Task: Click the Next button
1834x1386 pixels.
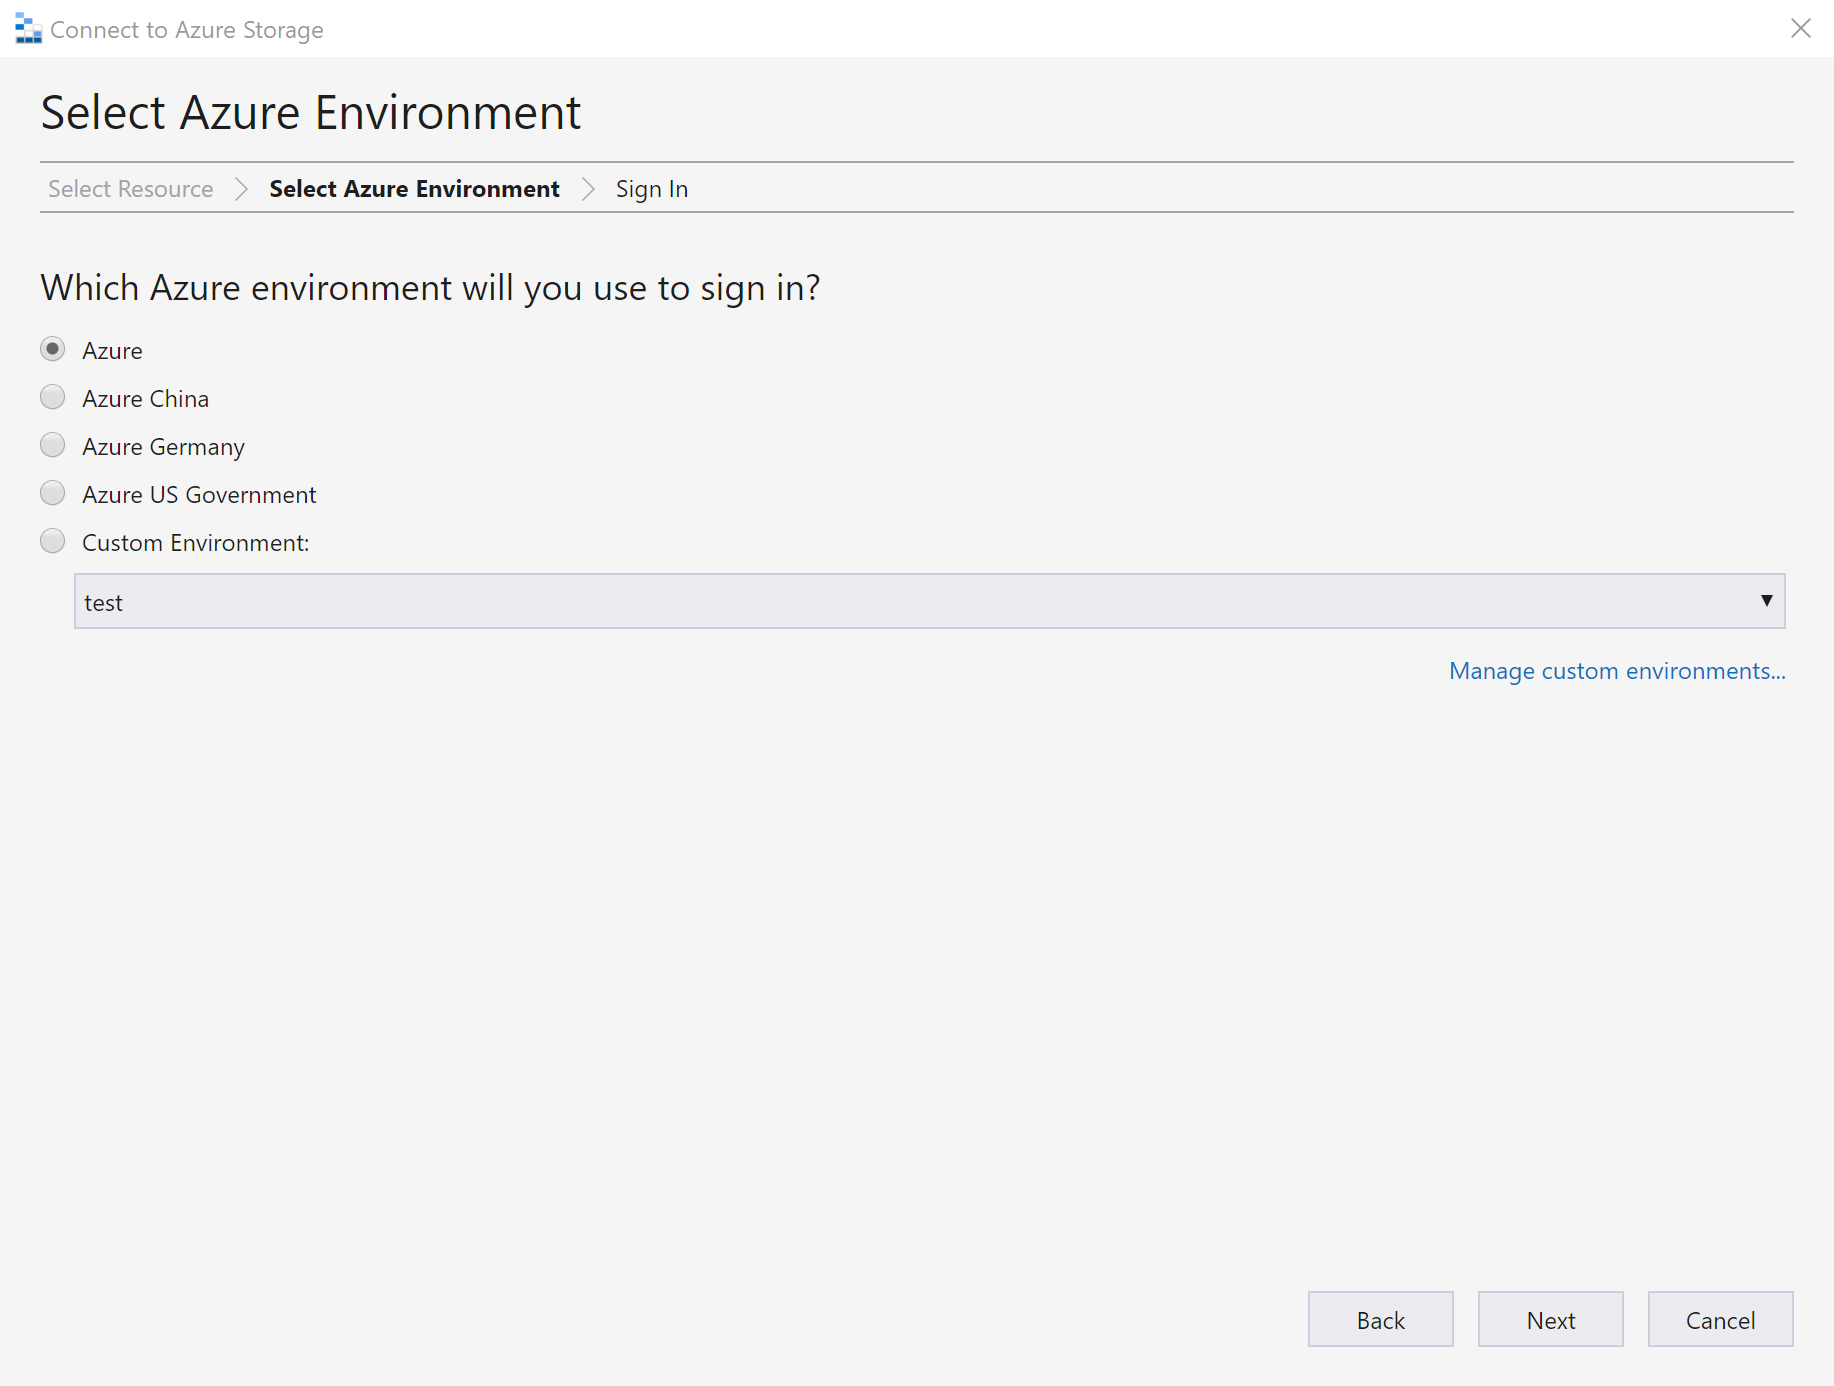Action: click(x=1550, y=1319)
